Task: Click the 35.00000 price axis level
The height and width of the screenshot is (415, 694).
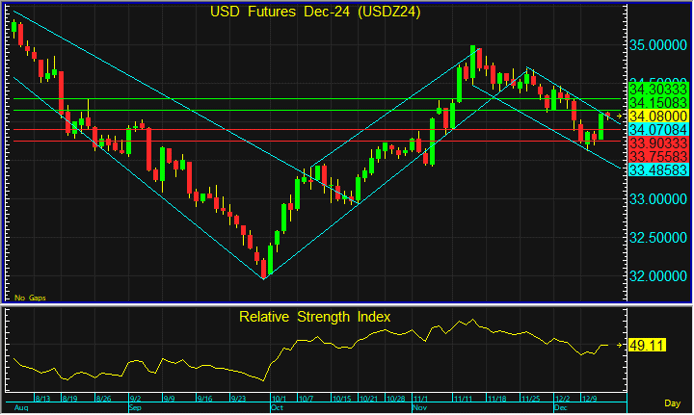Action: click(x=657, y=46)
